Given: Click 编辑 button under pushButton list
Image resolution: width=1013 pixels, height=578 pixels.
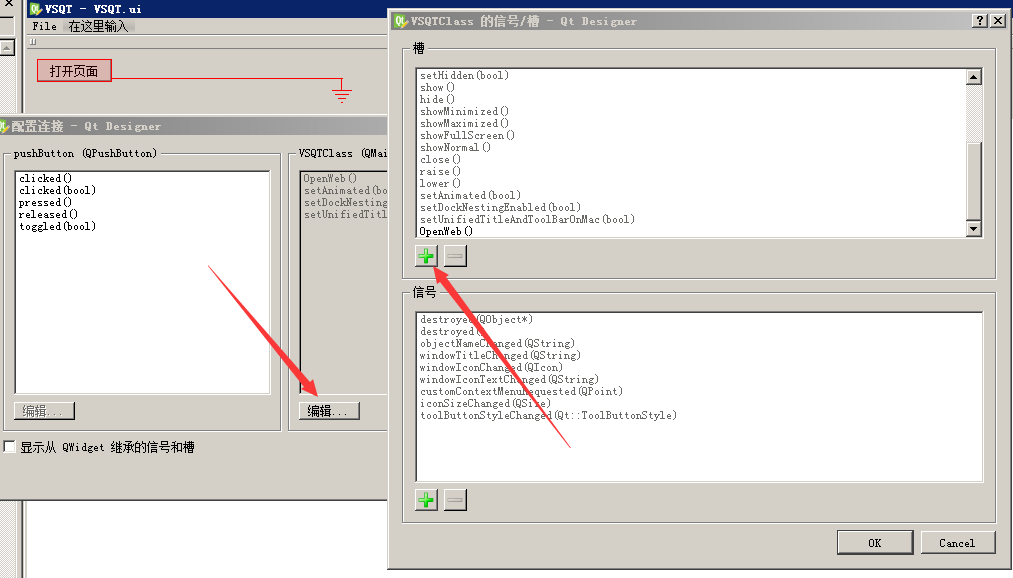Looking at the screenshot, I should point(45,411).
